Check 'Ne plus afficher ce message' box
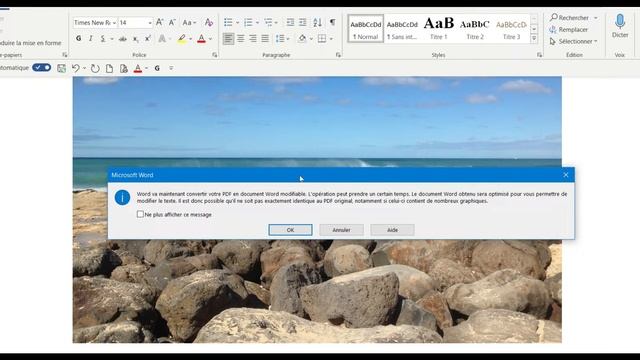 point(140,214)
